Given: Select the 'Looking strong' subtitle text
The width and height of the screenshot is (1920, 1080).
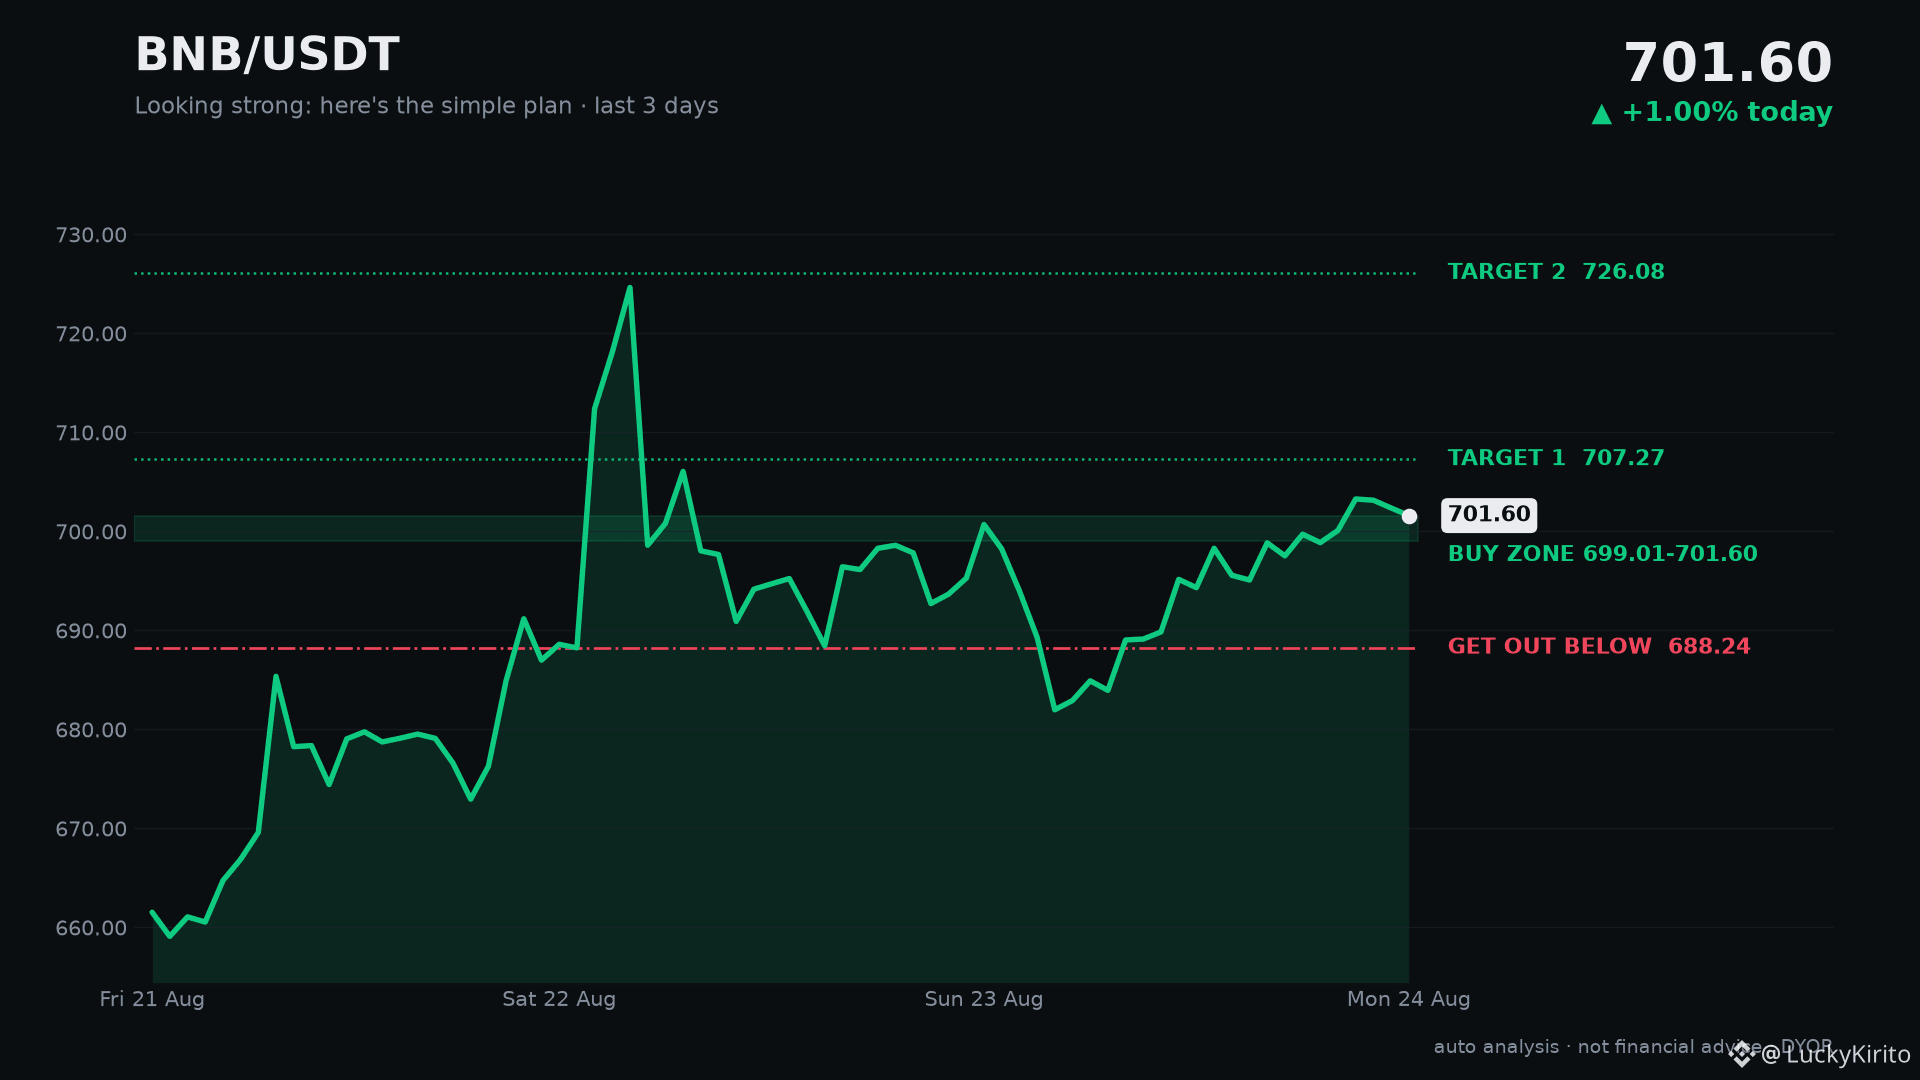Looking at the screenshot, I should click(426, 106).
